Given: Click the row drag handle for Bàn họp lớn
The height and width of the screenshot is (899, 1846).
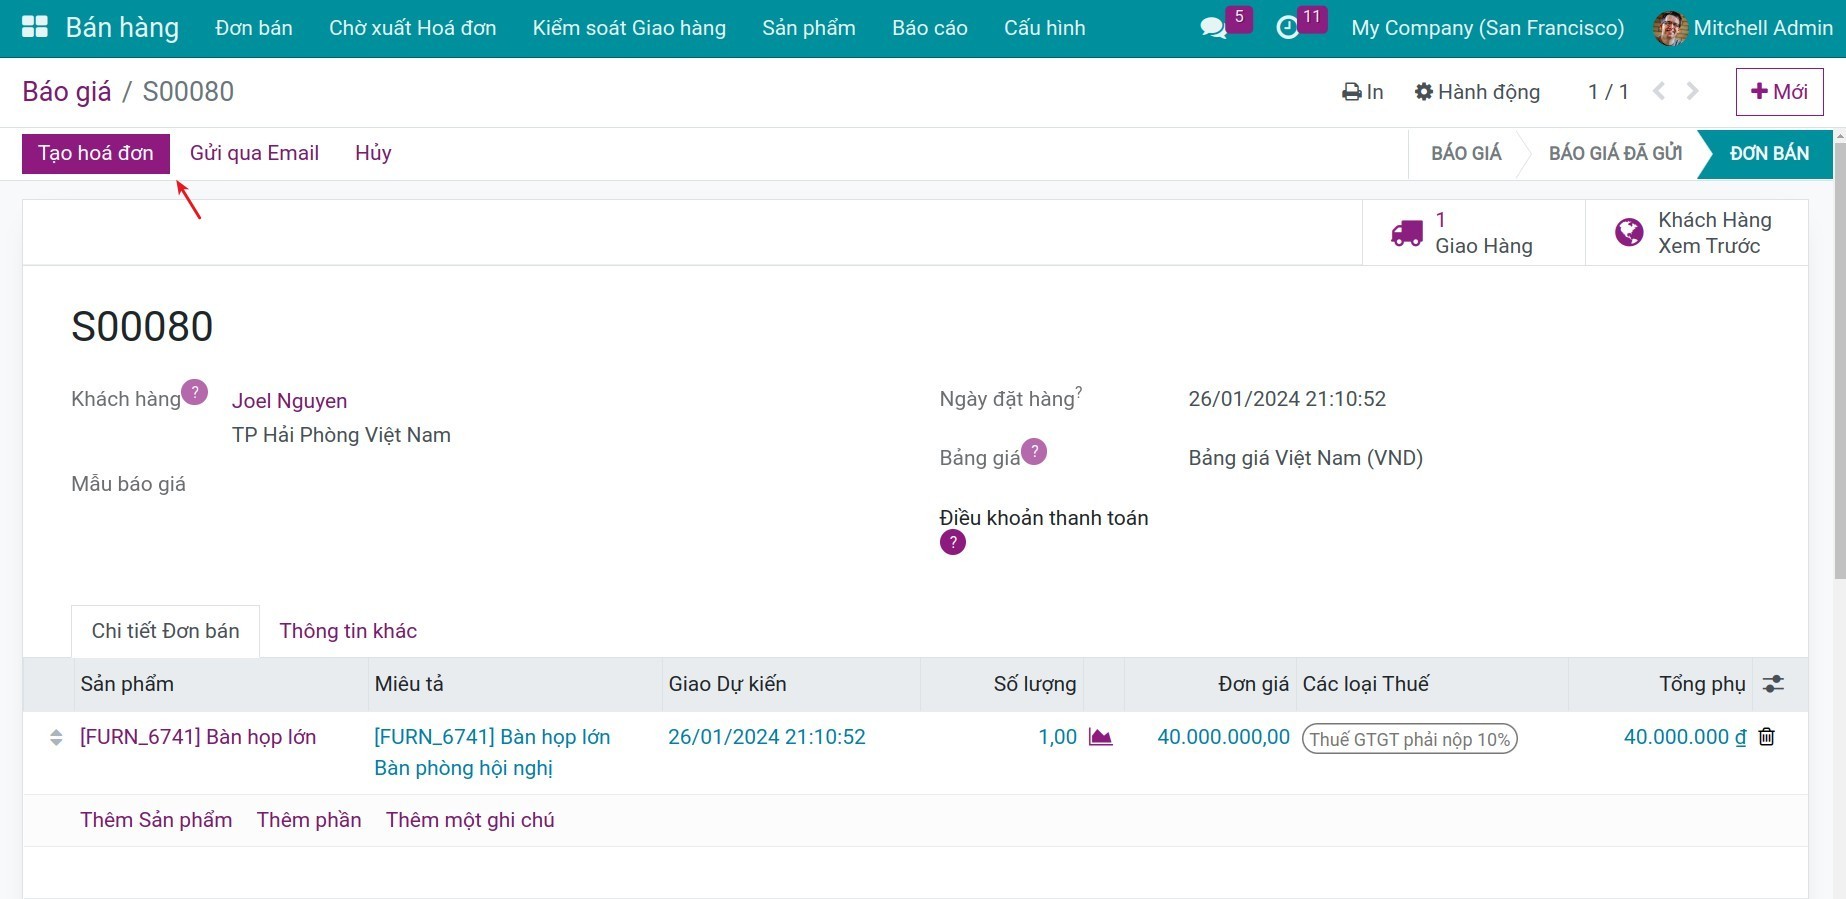Looking at the screenshot, I should coord(56,738).
